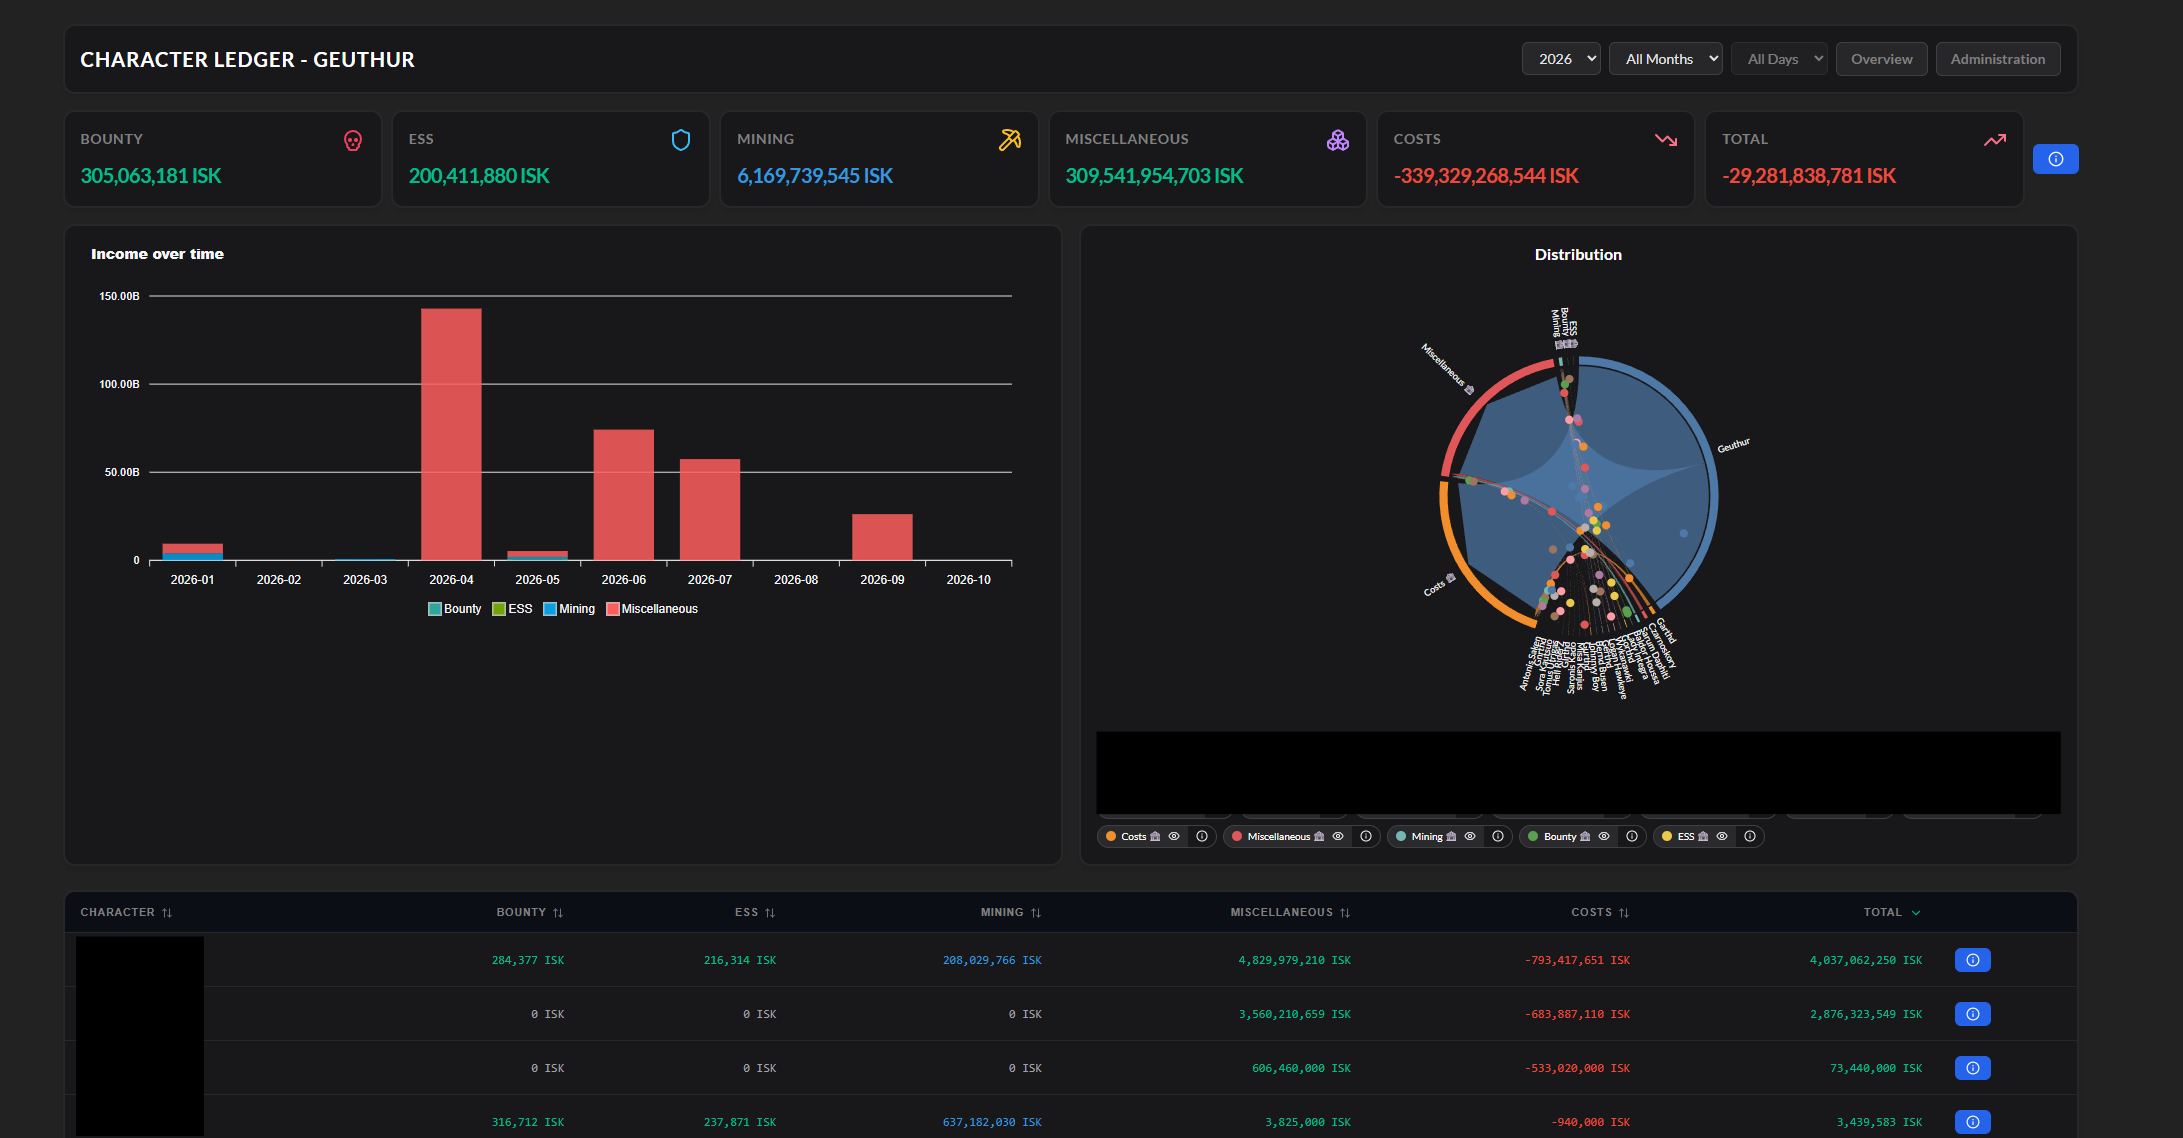Click the Total upward trend icon
2183x1138 pixels.
click(1995, 140)
